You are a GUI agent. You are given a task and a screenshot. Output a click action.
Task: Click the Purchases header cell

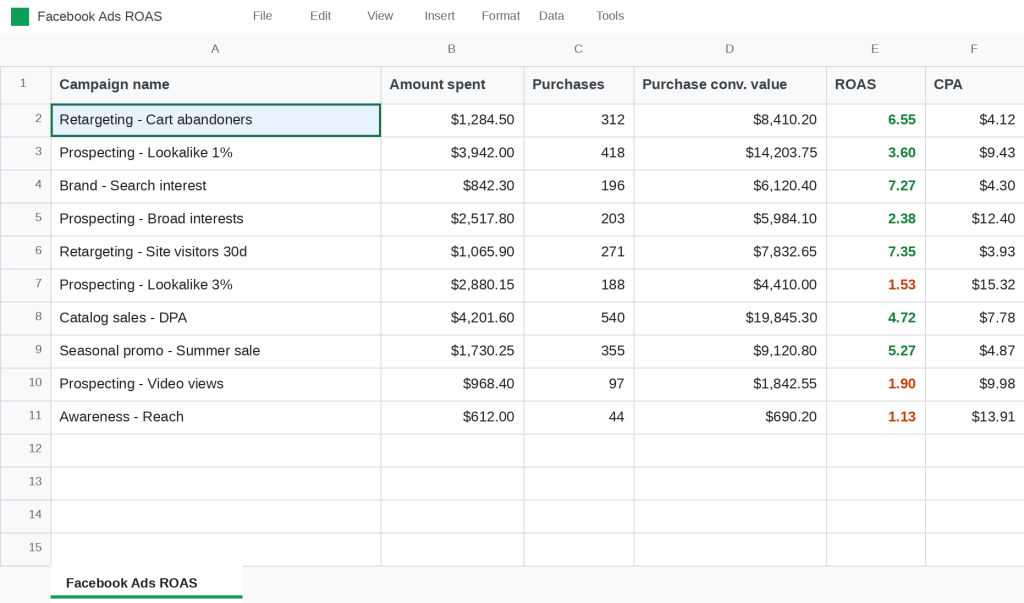(x=579, y=85)
